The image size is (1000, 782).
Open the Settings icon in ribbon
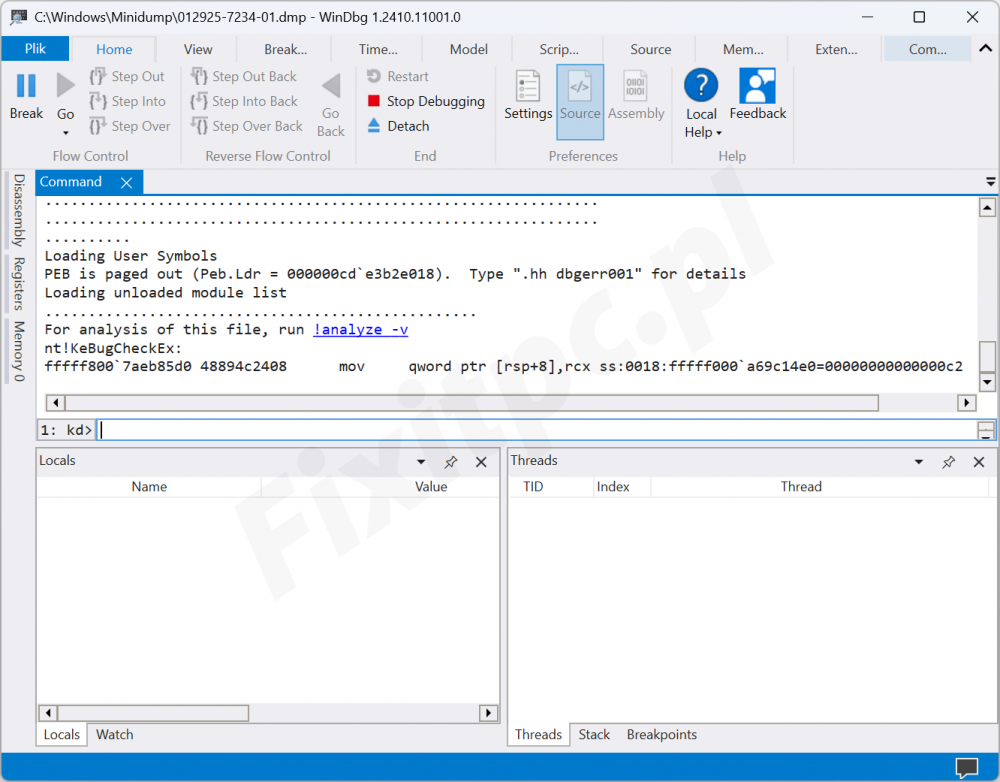(528, 87)
